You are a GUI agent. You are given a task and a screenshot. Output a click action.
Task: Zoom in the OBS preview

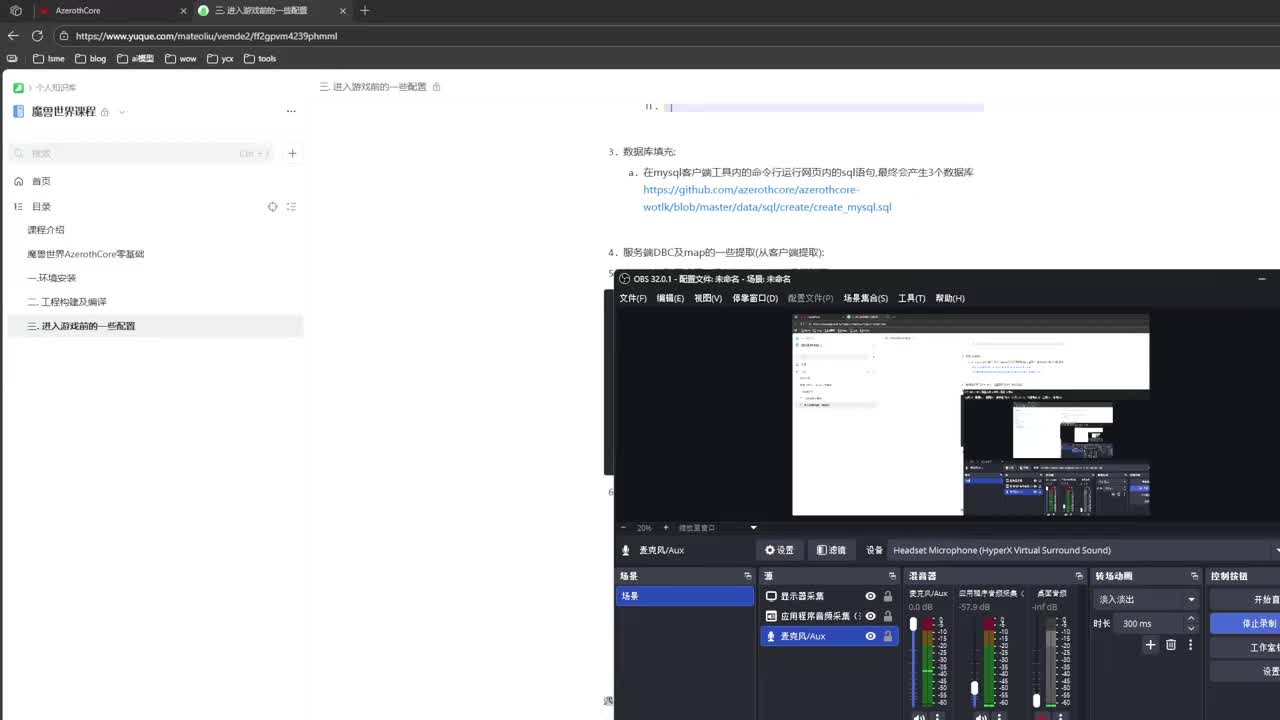[666, 528]
